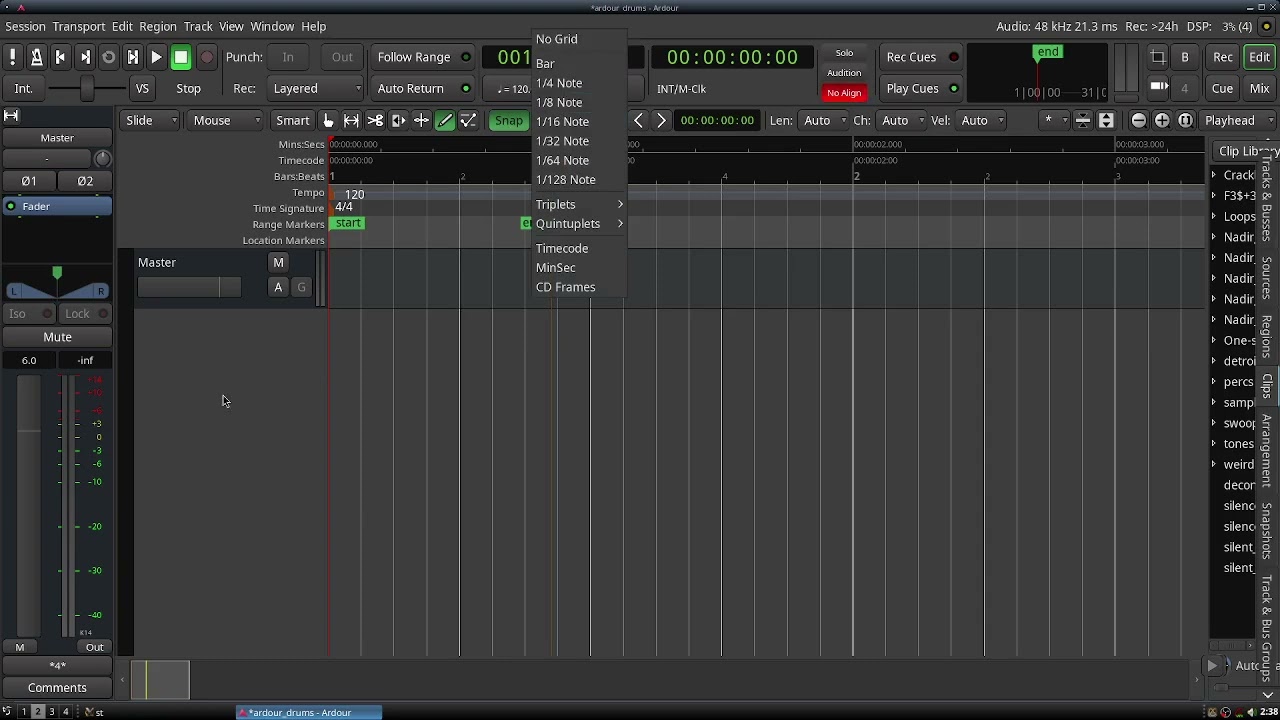
Task: Click zoom to session icon
Action: [1185, 120]
